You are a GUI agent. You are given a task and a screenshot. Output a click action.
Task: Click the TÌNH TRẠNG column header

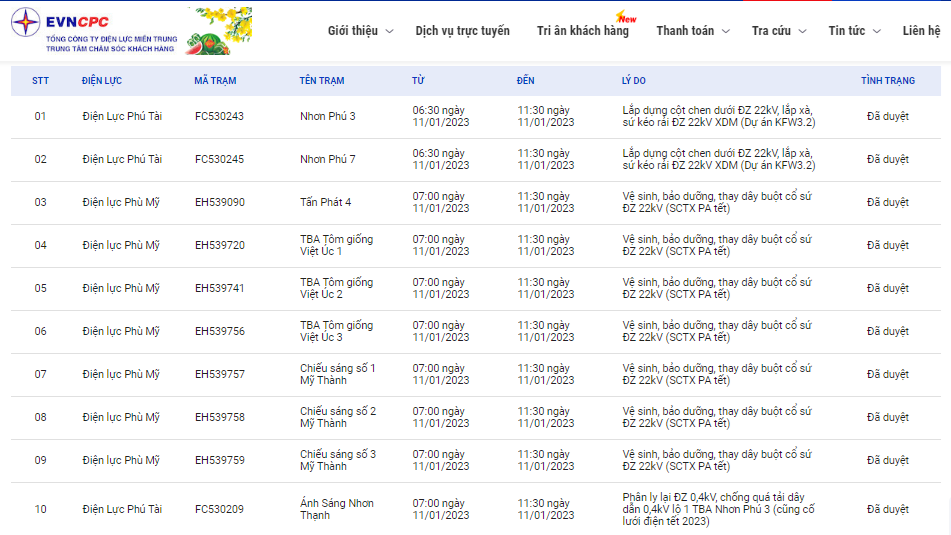coord(888,81)
